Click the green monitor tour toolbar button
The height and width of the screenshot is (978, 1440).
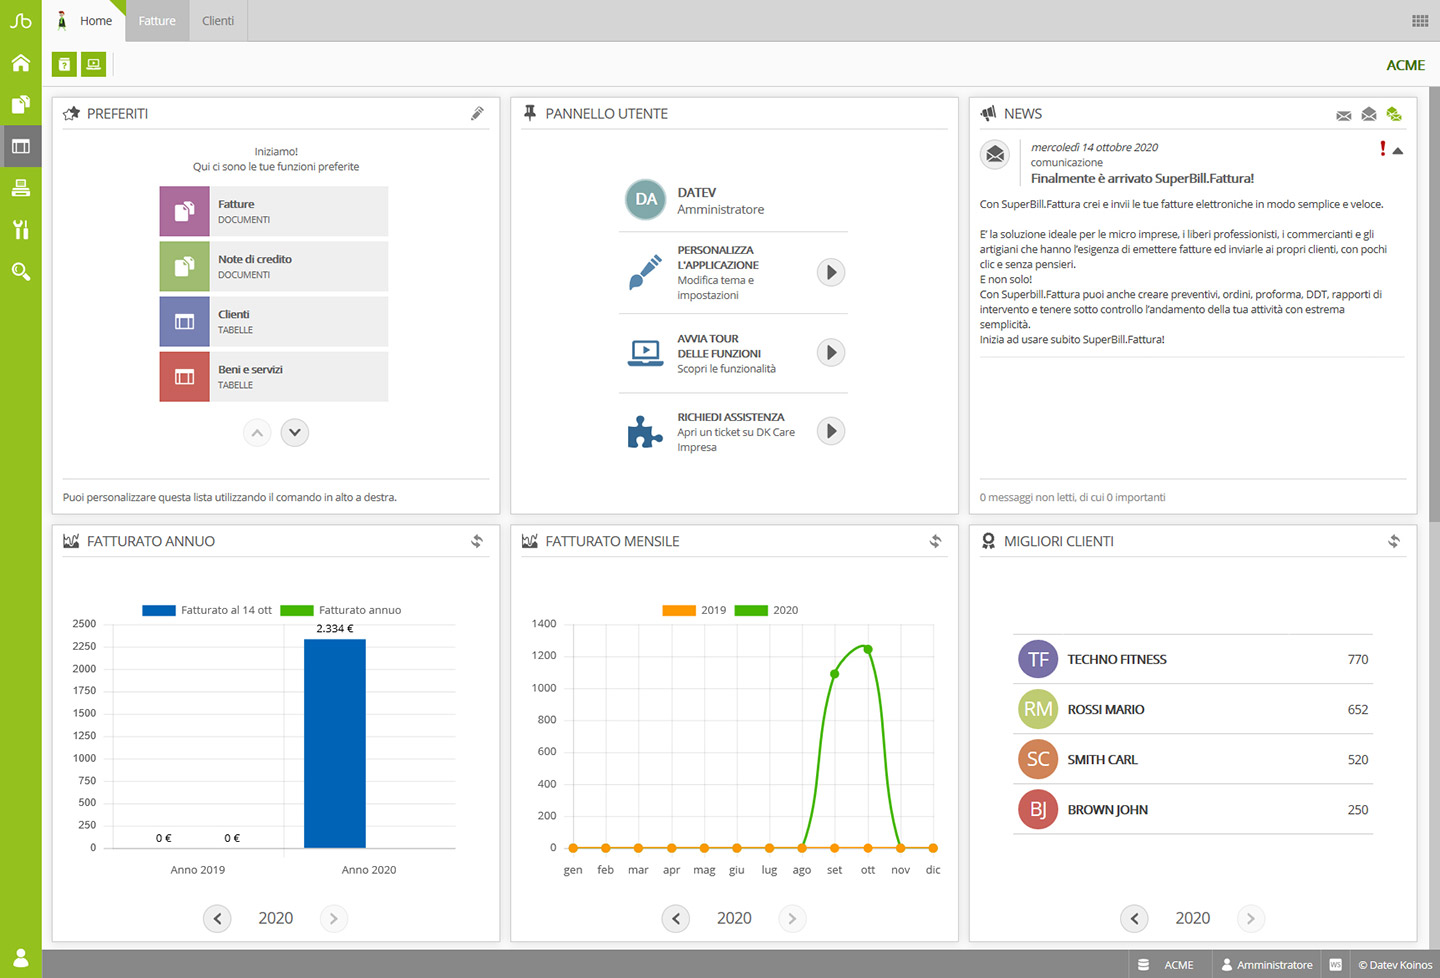93,64
